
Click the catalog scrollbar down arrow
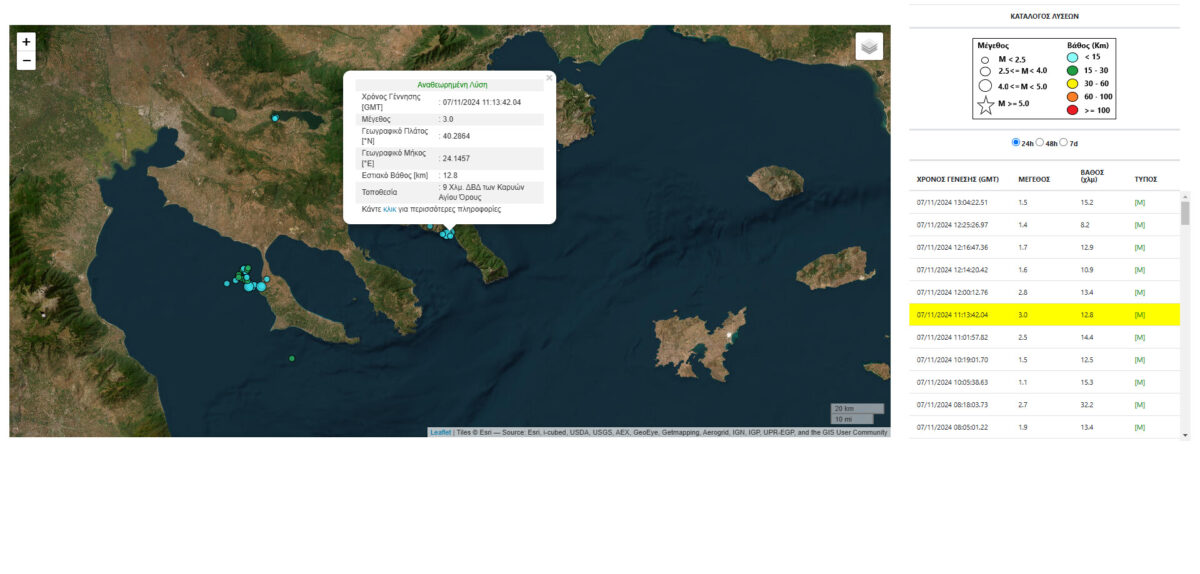(1186, 435)
